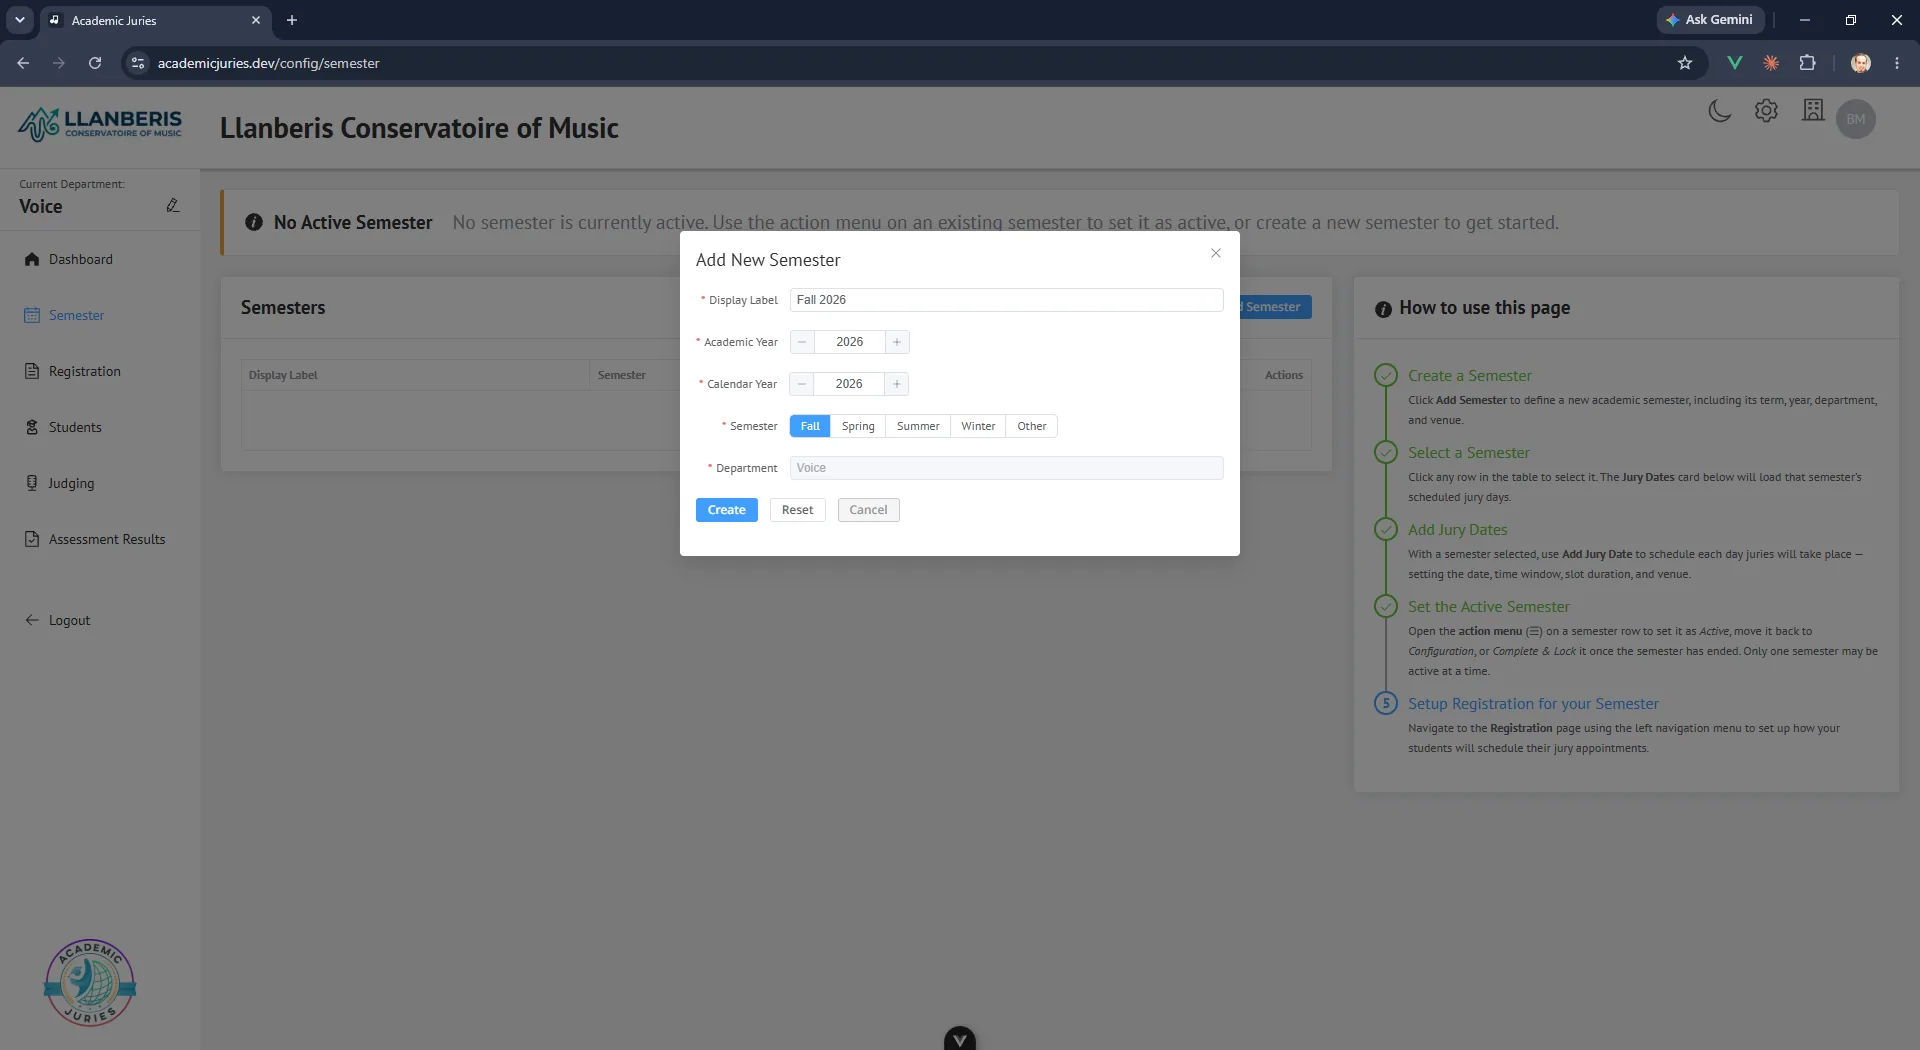Click the Academic Year number field
The height and width of the screenshot is (1050, 1920).
(x=850, y=342)
